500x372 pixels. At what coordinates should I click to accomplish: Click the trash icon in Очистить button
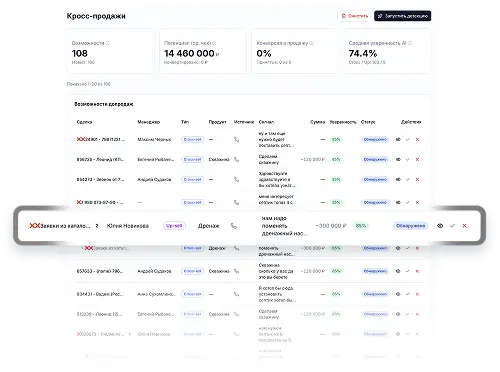click(x=343, y=16)
